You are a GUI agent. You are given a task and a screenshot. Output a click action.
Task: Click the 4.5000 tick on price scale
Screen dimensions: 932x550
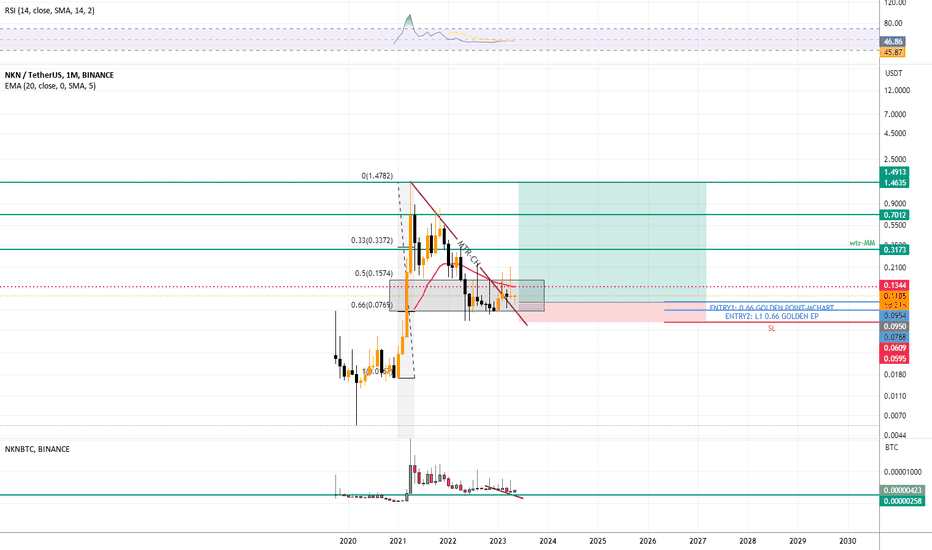point(897,133)
